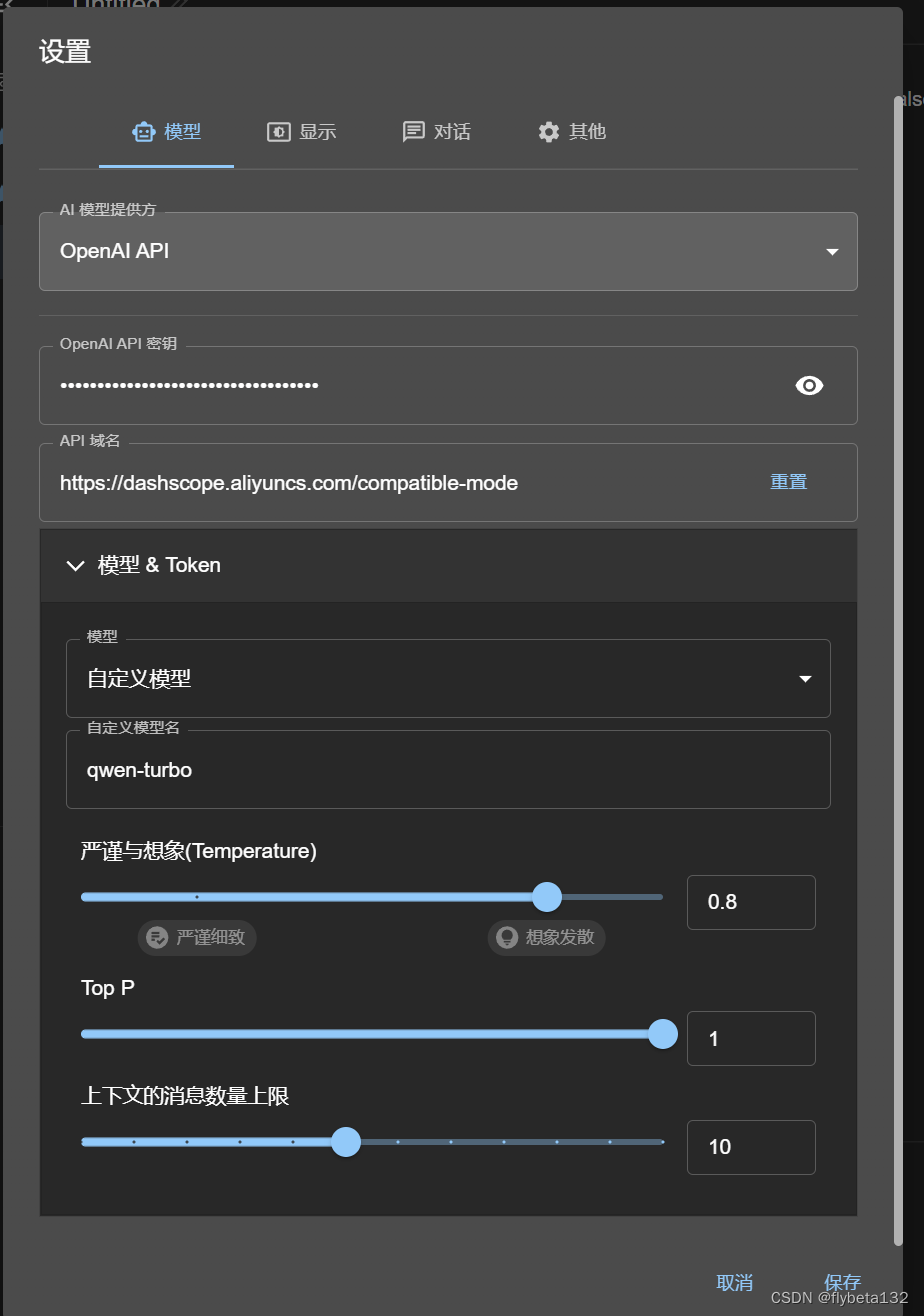Switch to the 对话 tab
924x1316 pixels.
tap(436, 131)
